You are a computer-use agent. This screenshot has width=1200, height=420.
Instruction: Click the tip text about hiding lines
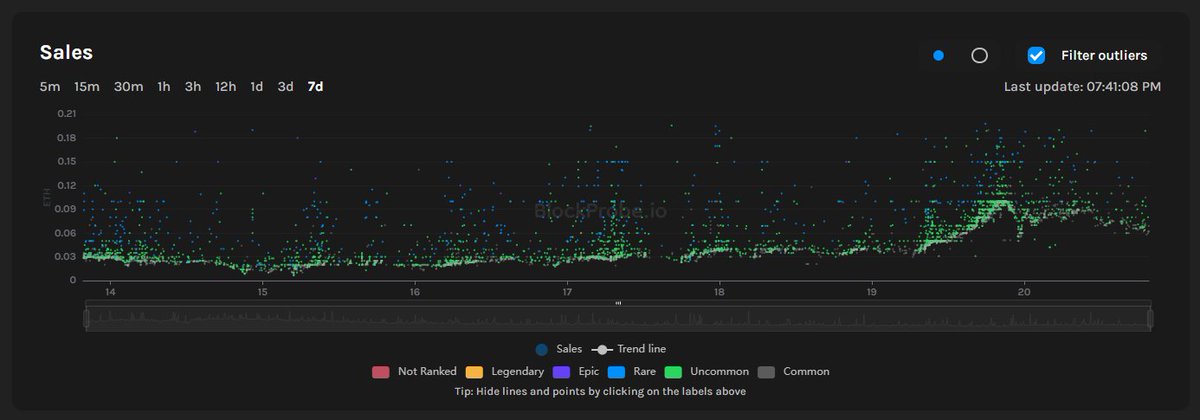tap(600, 391)
